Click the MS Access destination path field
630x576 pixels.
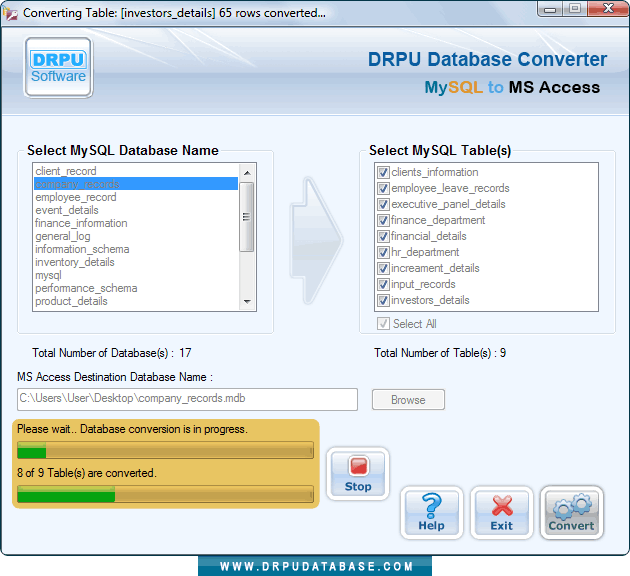click(x=187, y=399)
